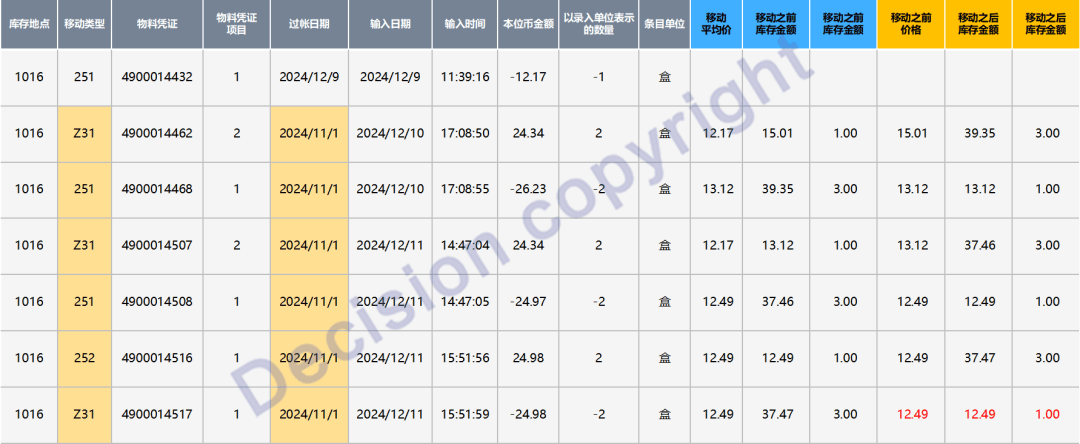Viewport: 1080px width, 444px height.
Task: Click the 过帐日期 column header
Action: click(x=308, y=23)
